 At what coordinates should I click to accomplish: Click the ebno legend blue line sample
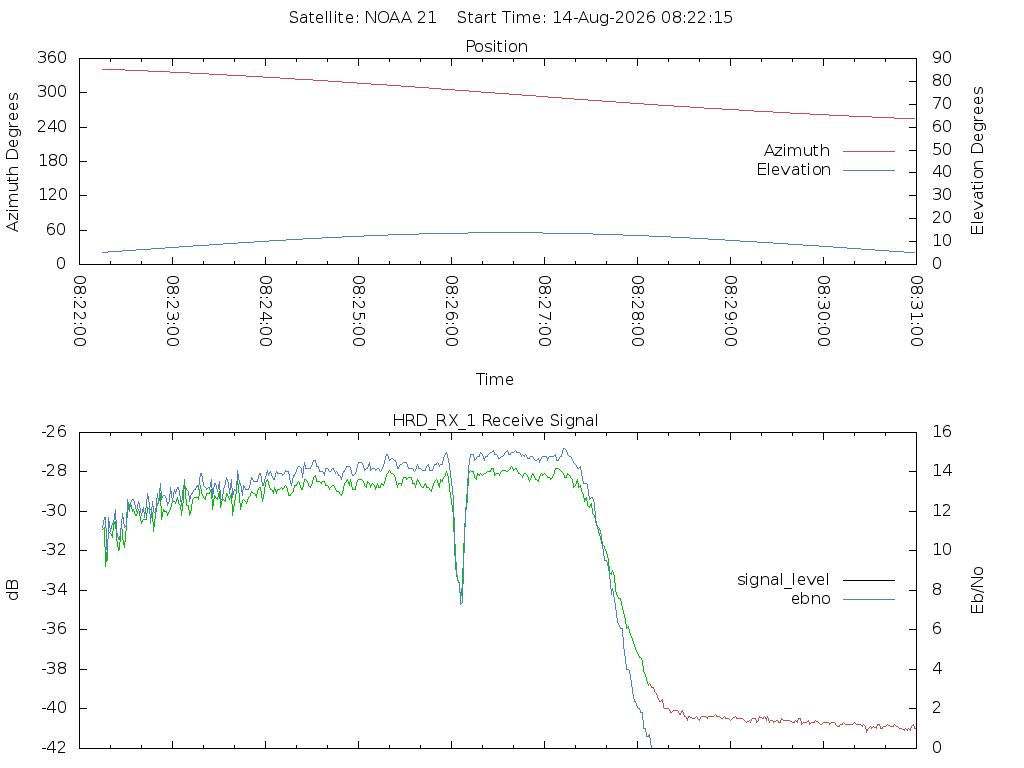(x=869, y=599)
